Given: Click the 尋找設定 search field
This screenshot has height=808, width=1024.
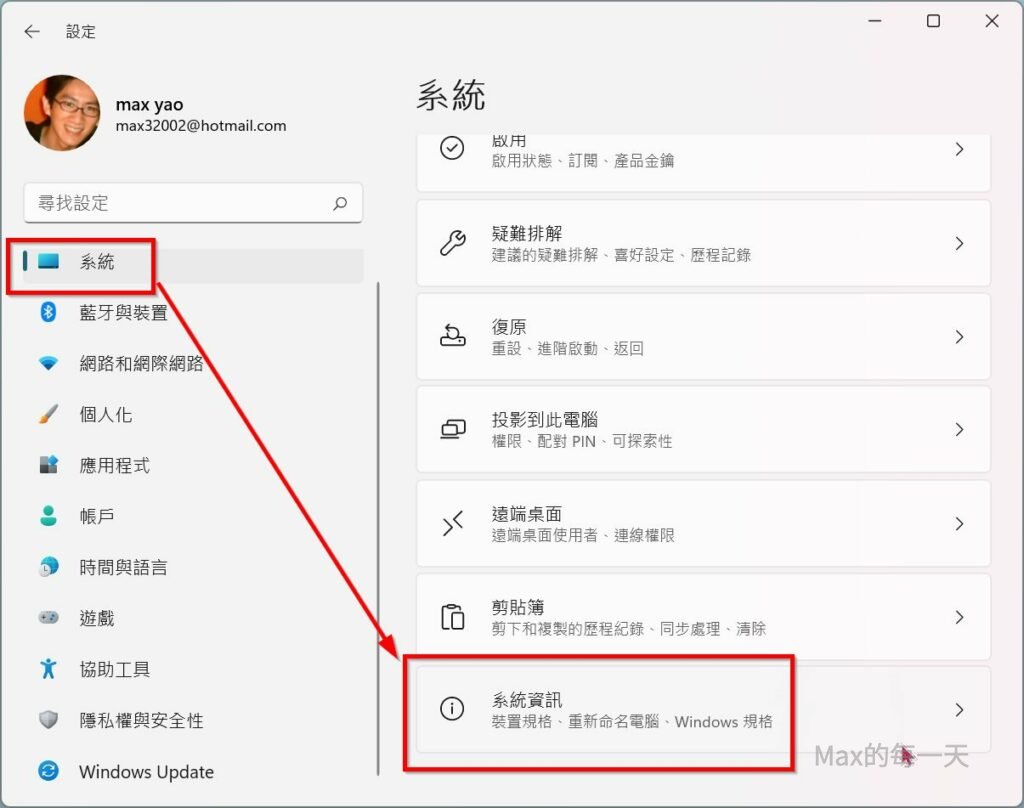Looking at the screenshot, I should pos(180,203).
